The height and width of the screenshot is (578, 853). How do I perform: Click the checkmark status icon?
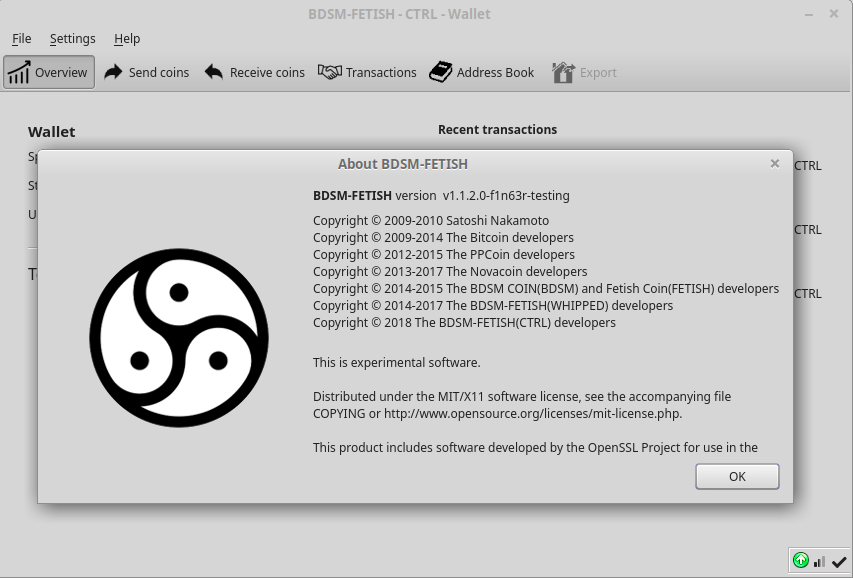coord(839,562)
